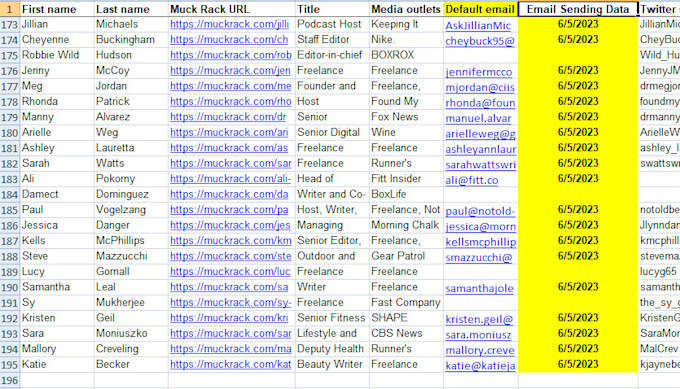Open the kristen.geil@ email link
This screenshot has width=680, height=389.
(x=479, y=319)
